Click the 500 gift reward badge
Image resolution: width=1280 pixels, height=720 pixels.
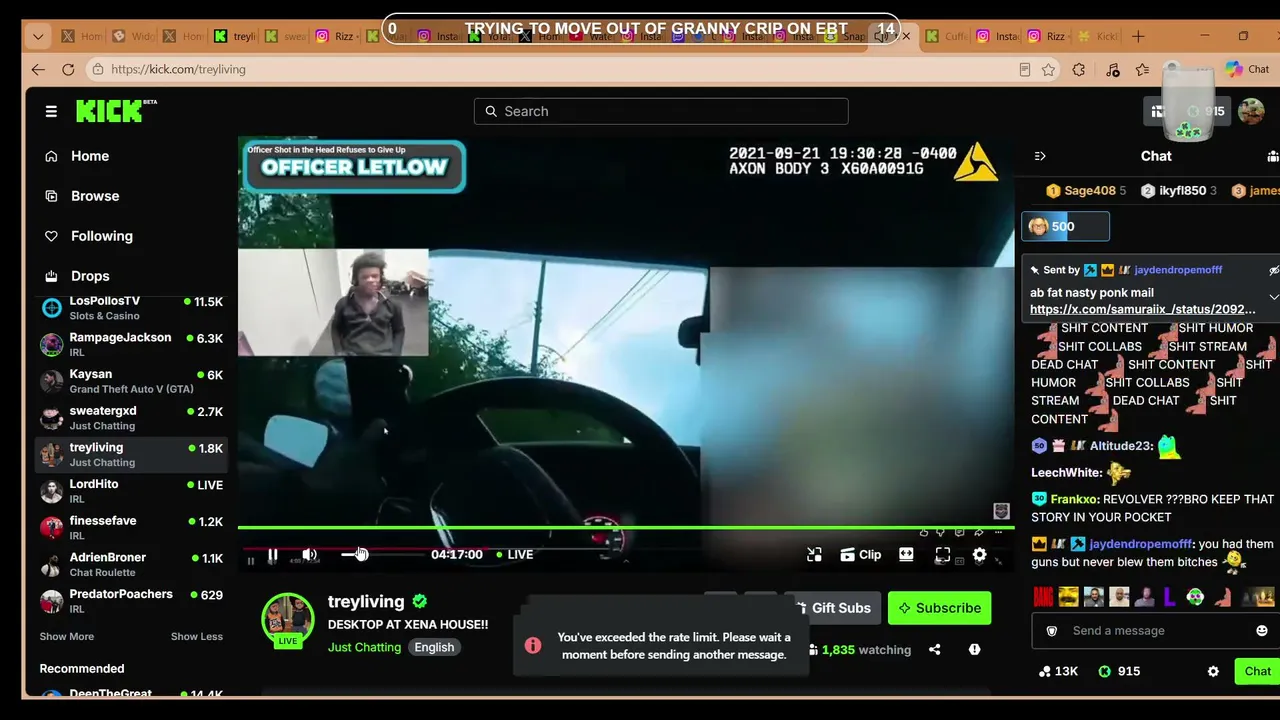pos(1065,227)
